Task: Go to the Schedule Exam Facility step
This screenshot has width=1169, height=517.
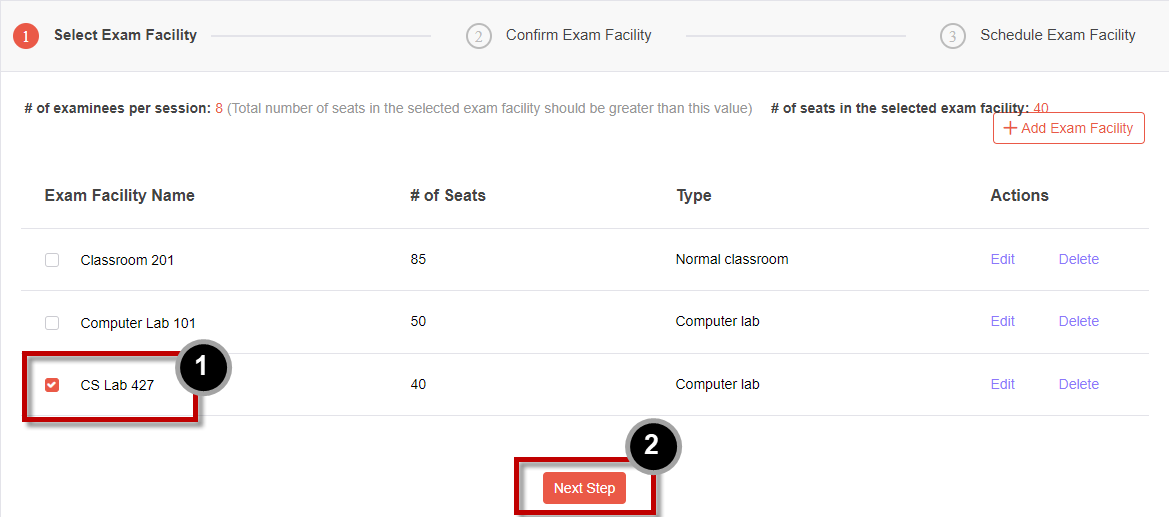Action: click(1058, 35)
